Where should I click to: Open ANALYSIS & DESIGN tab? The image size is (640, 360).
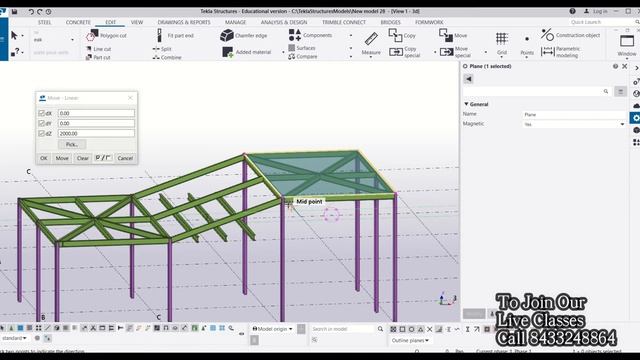pos(284,22)
